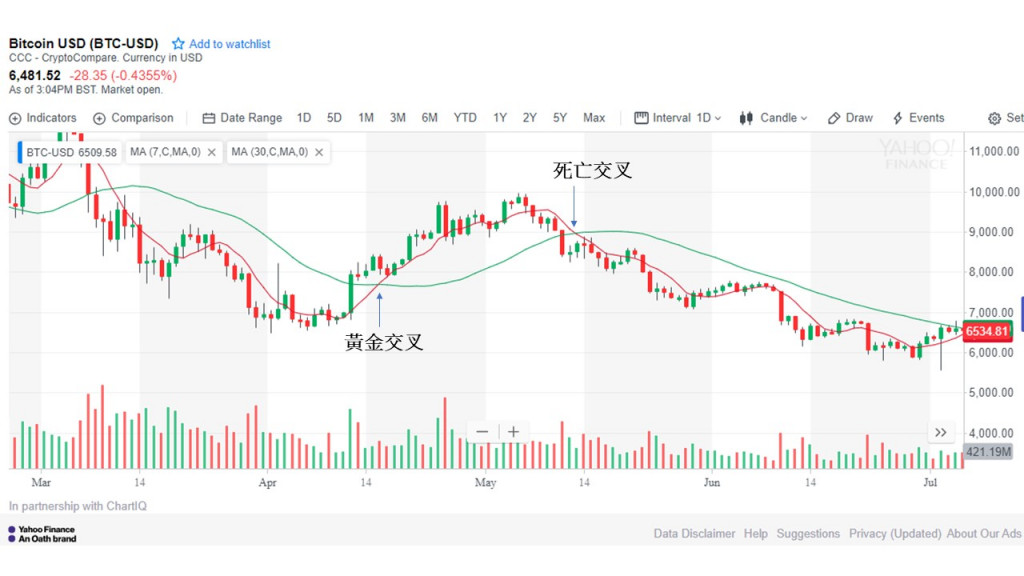
Task: Select the MA (7,C,MA,0) legend label
Action: pyautogui.click(x=165, y=152)
